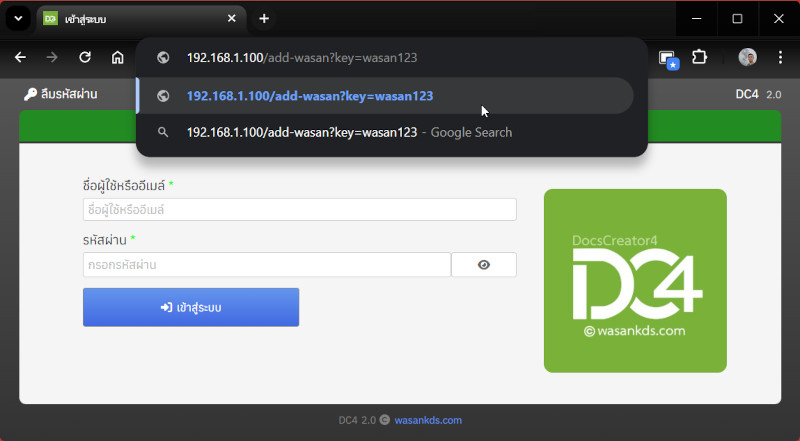Select the highlighted add-wasan URL suggestion

[x=309, y=96]
